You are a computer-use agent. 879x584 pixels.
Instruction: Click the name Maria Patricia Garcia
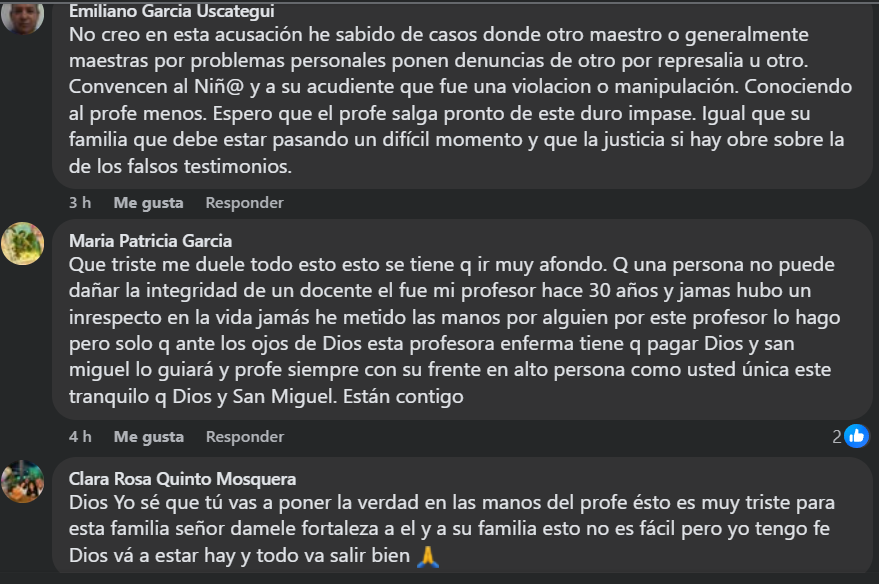[x=150, y=241]
